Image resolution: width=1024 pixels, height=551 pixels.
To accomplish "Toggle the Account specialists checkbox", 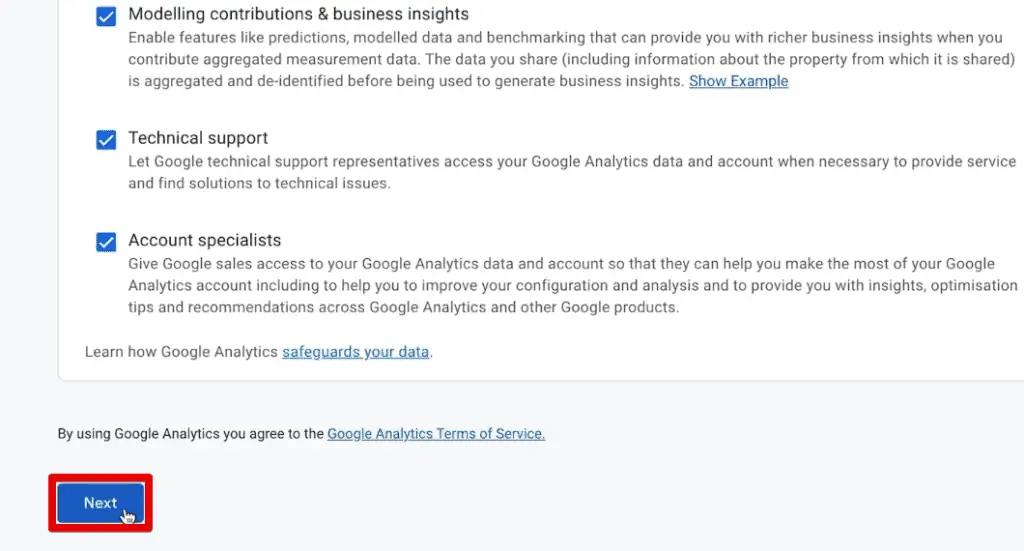I will click(106, 241).
